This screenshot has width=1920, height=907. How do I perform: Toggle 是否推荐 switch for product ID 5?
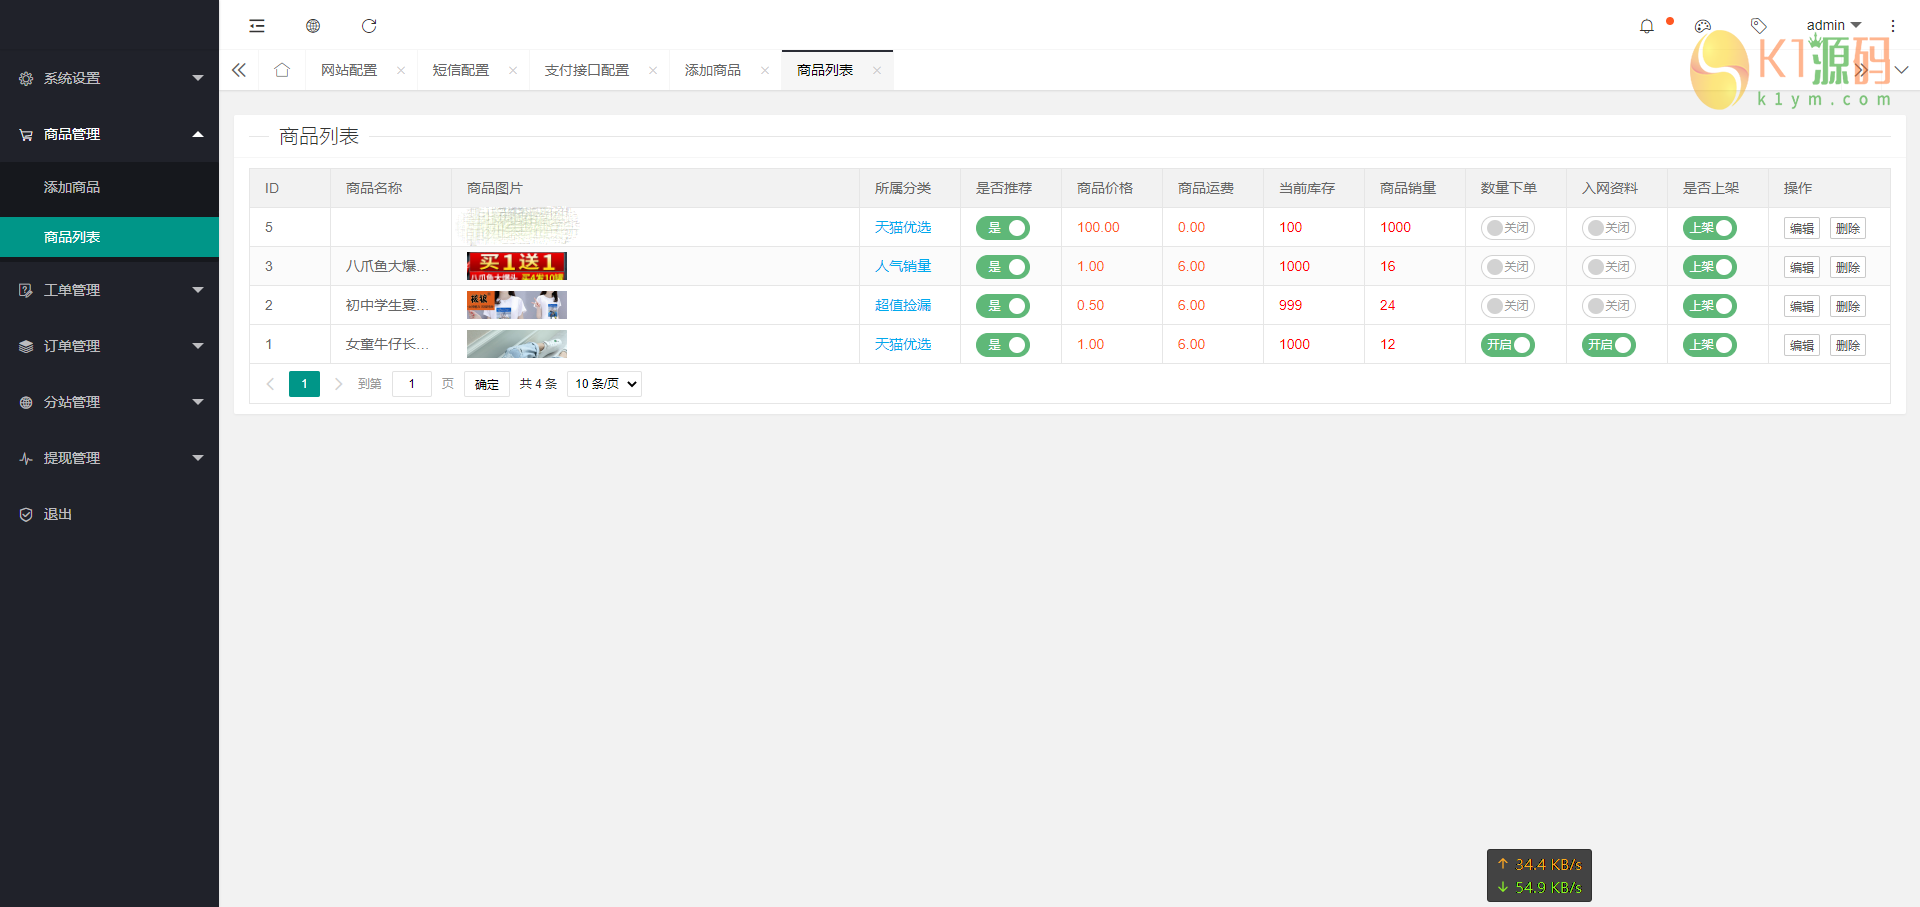click(1002, 228)
